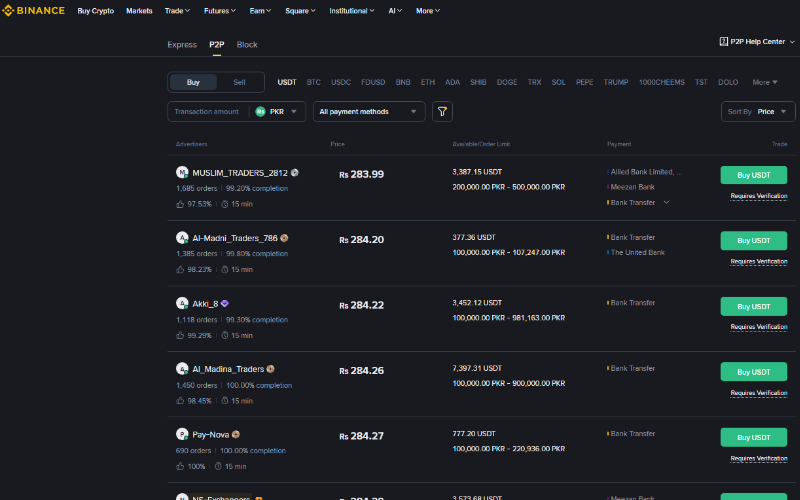Click thumbs-up icon beside 100%
This screenshot has width=800, height=500.
(x=180, y=466)
